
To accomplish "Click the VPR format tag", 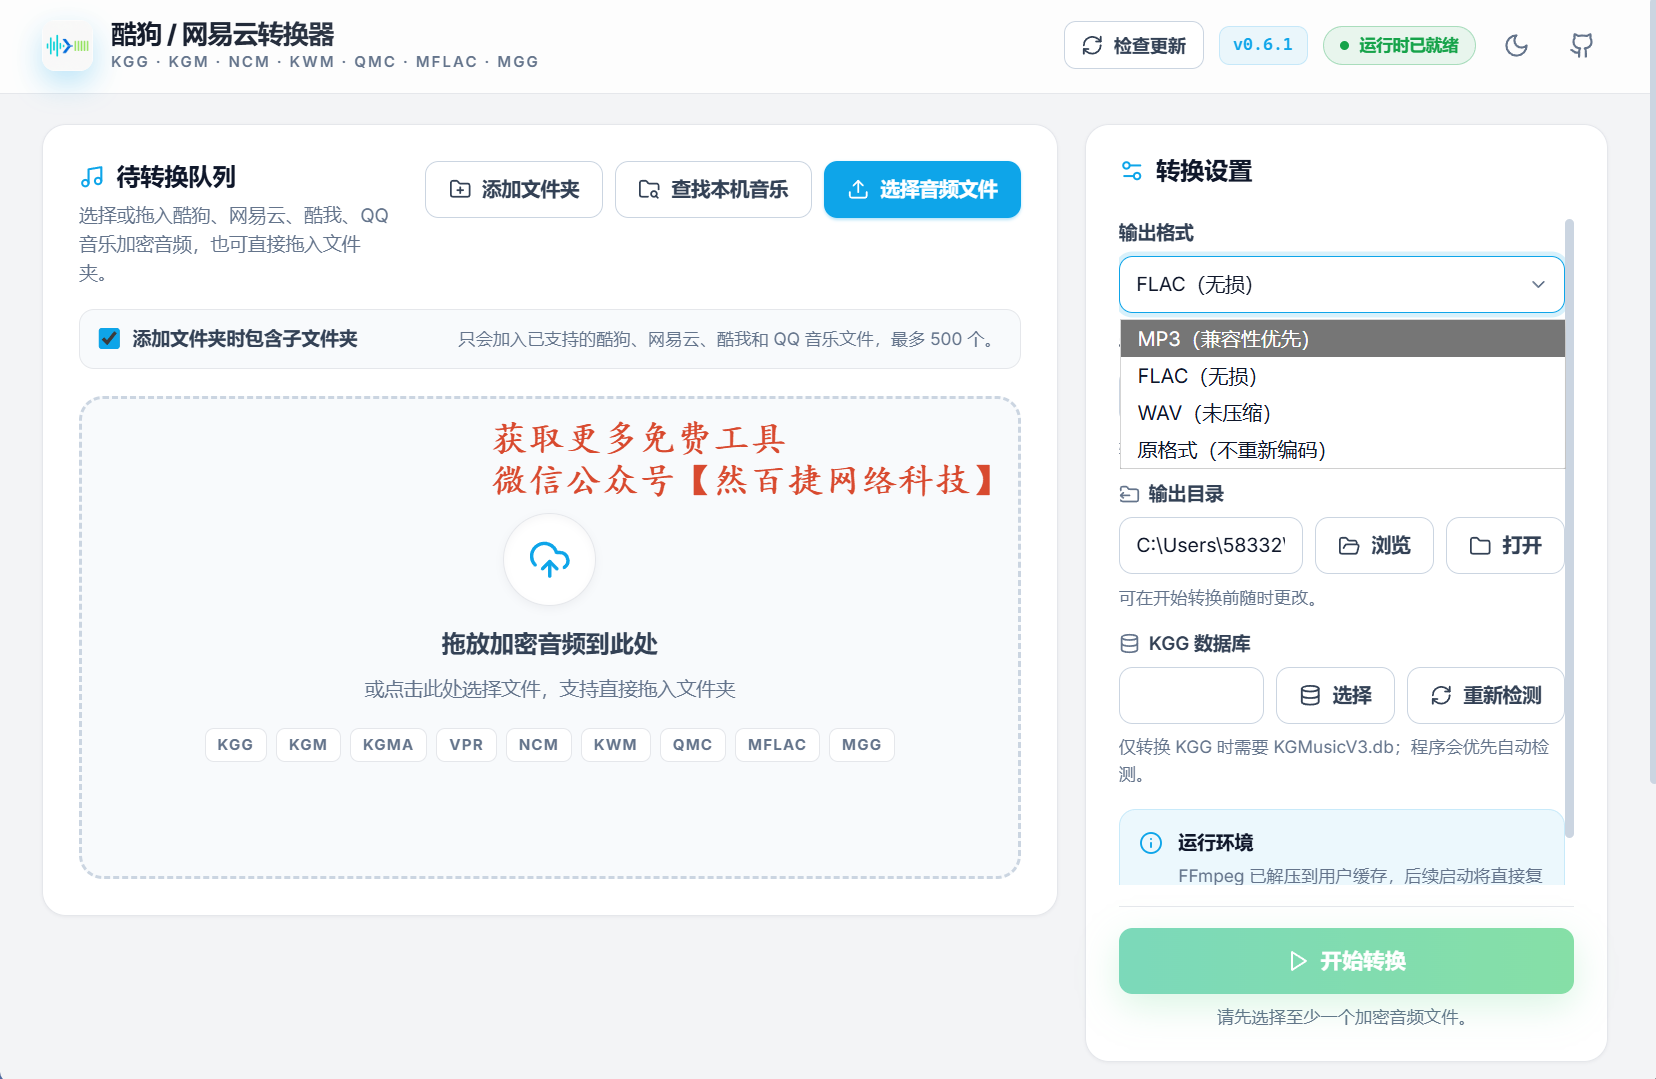I will 466,745.
